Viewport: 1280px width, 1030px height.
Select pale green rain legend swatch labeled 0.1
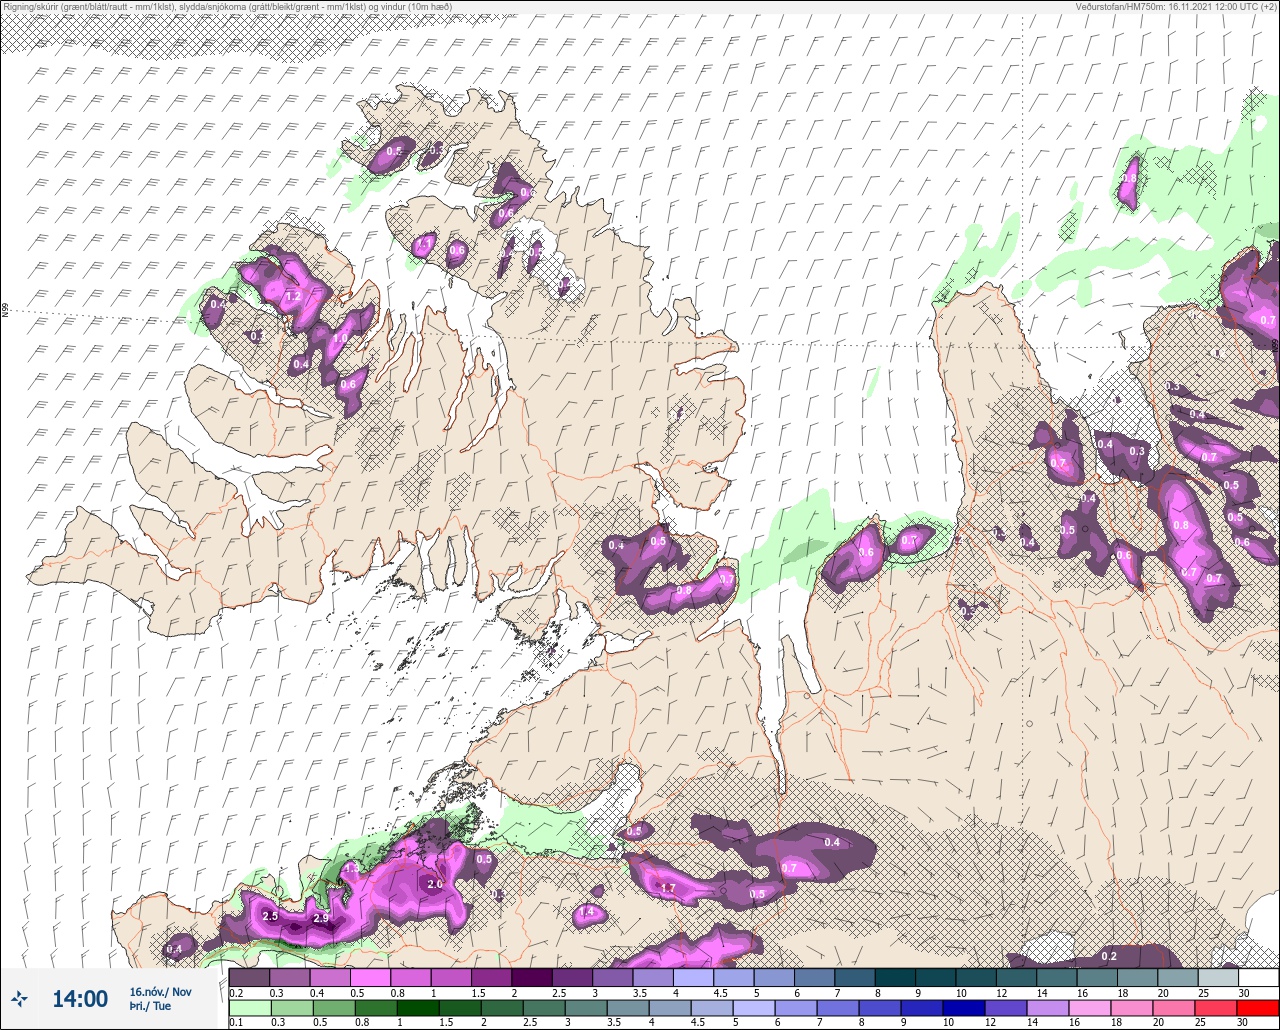click(249, 1008)
